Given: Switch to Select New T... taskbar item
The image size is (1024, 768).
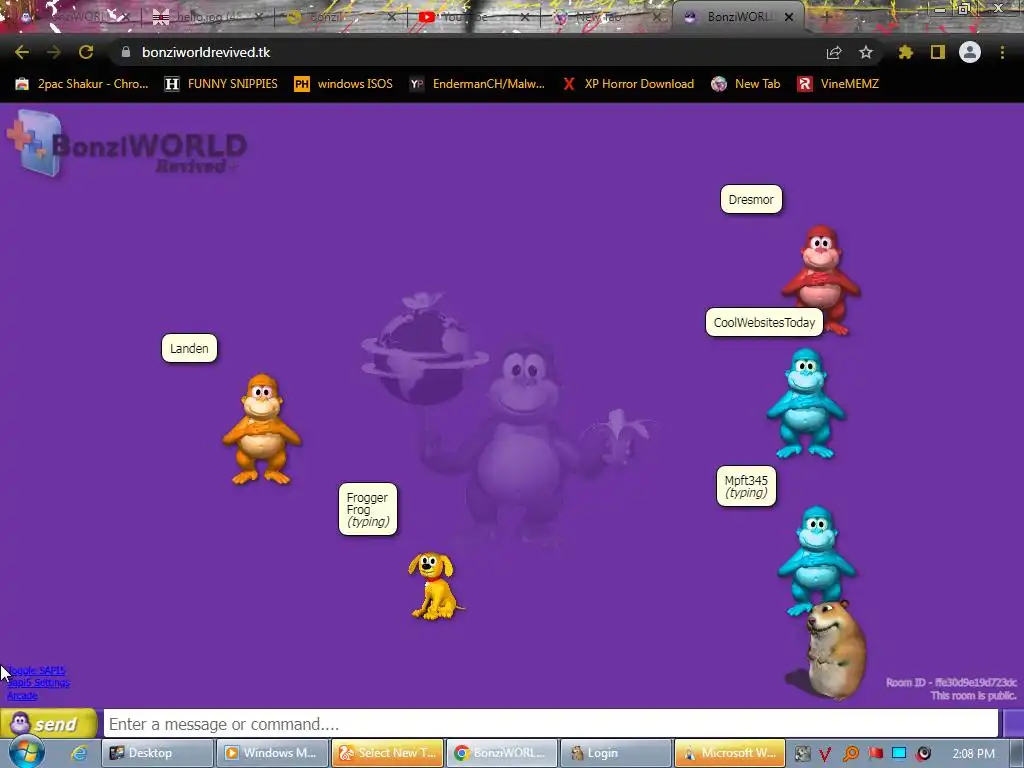Looking at the screenshot, I should pyautogui.click(x=387, y=753).
